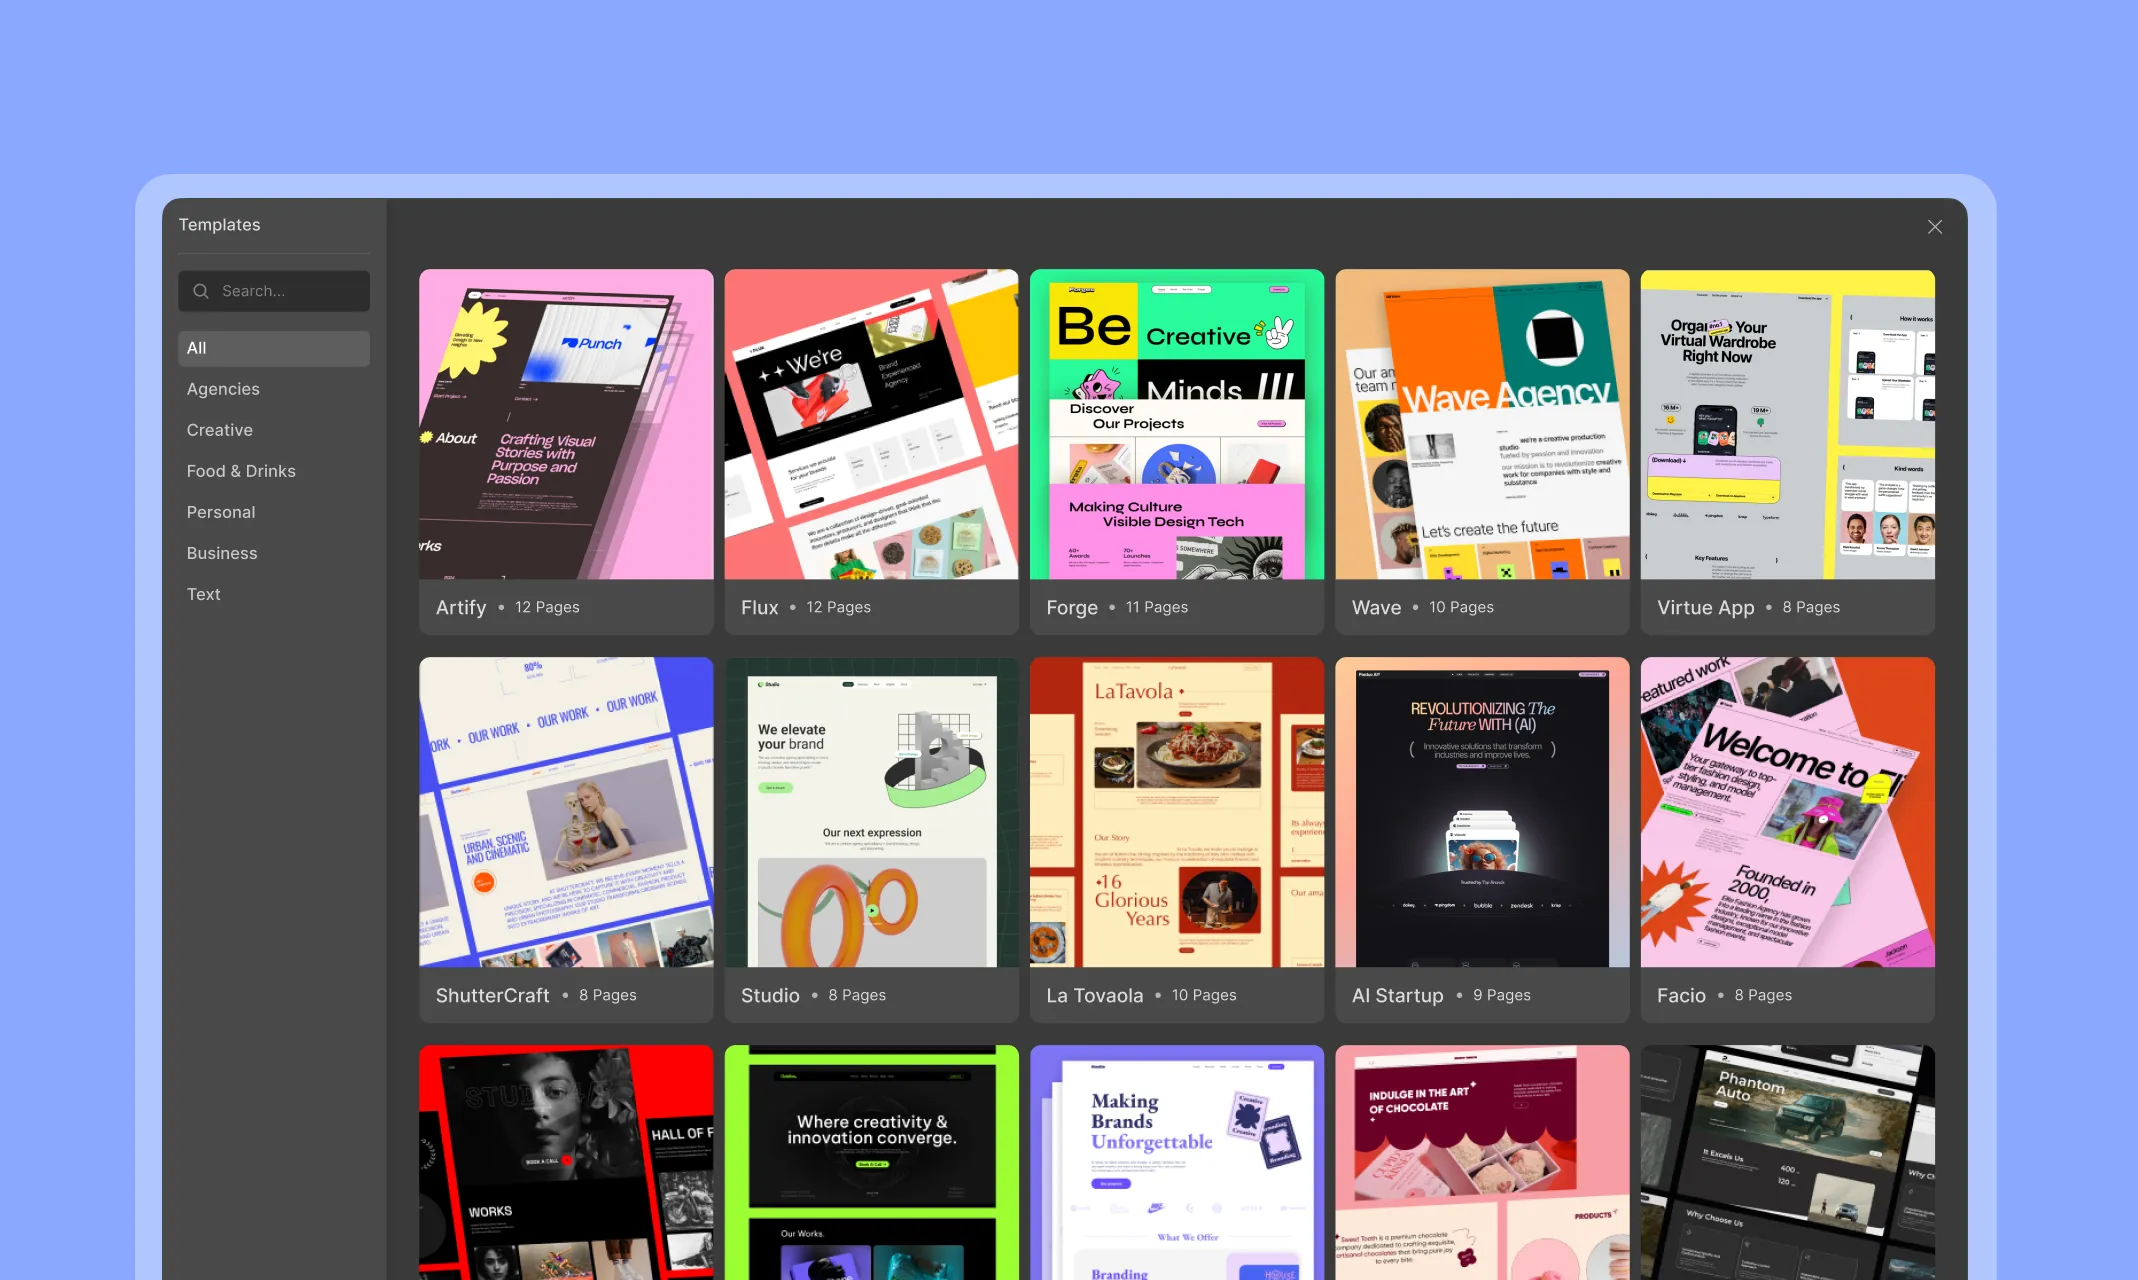Pick the Studio template preview
The height and width of the screenshot is (1280, 2138).
(x=871, y=812)
